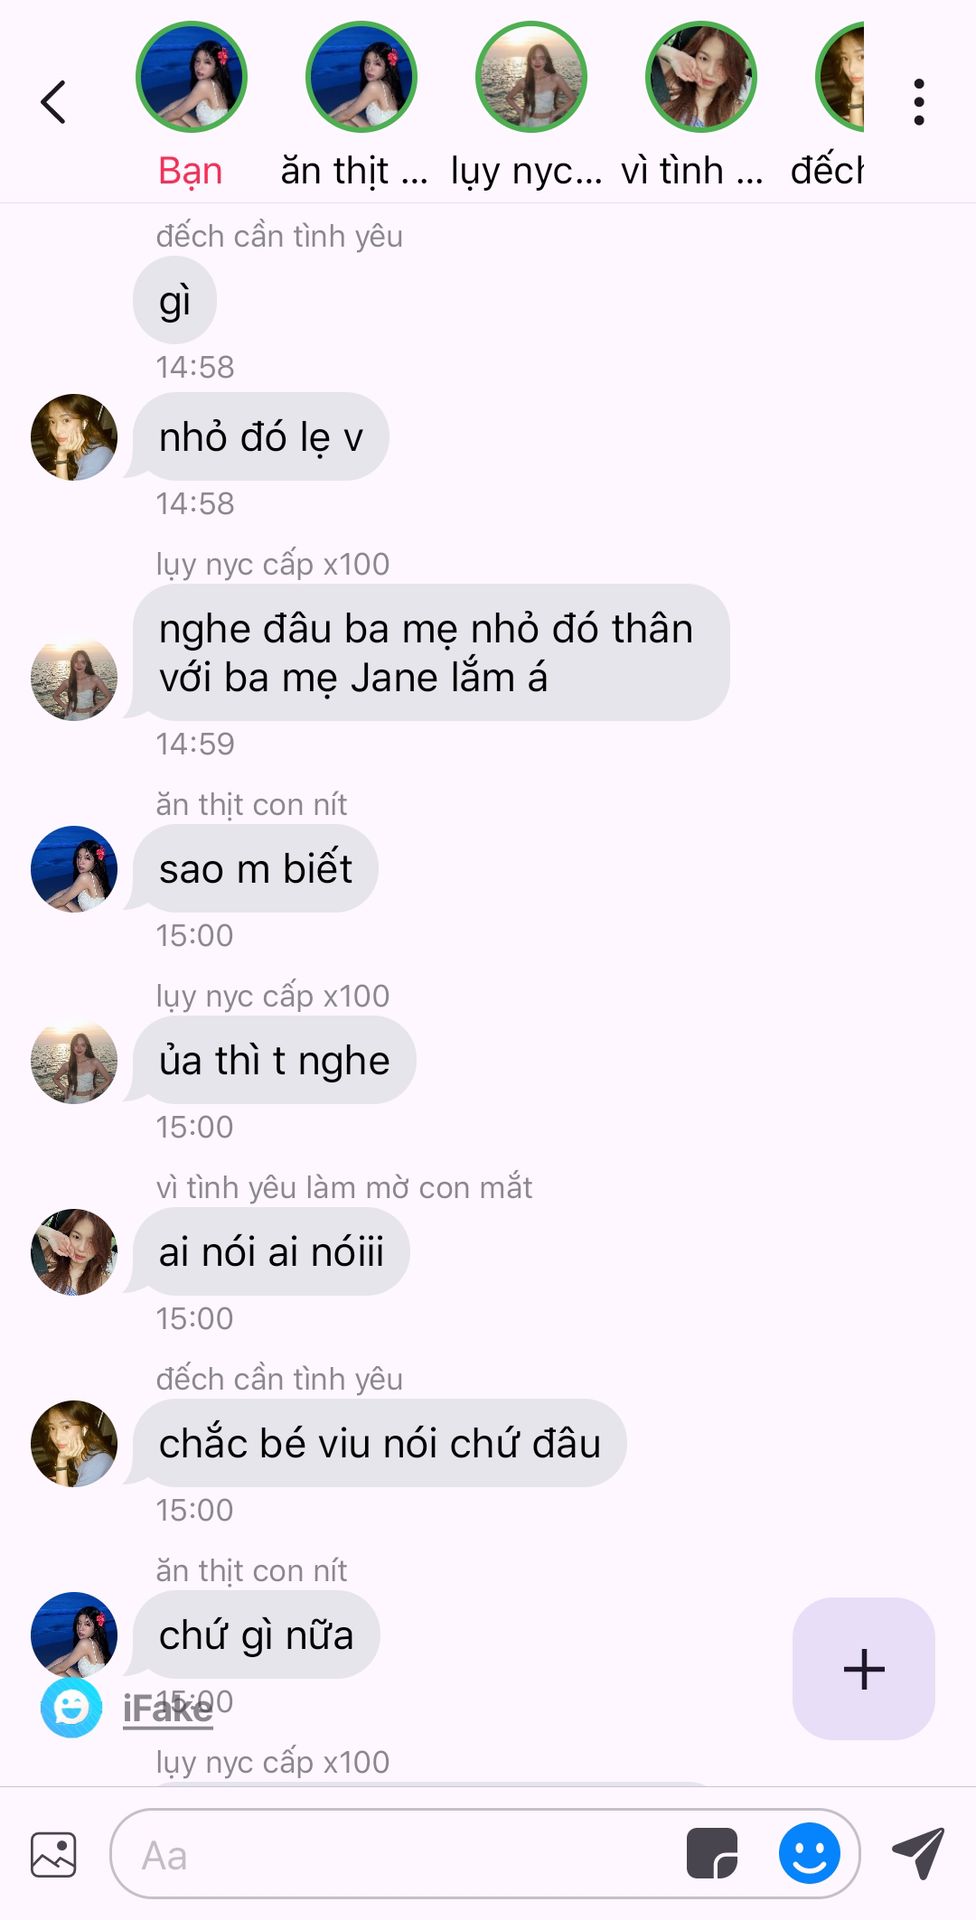This screenshot has height=1920, width=976.
Task: Open the sticker picker icon
Action: 712,1854
